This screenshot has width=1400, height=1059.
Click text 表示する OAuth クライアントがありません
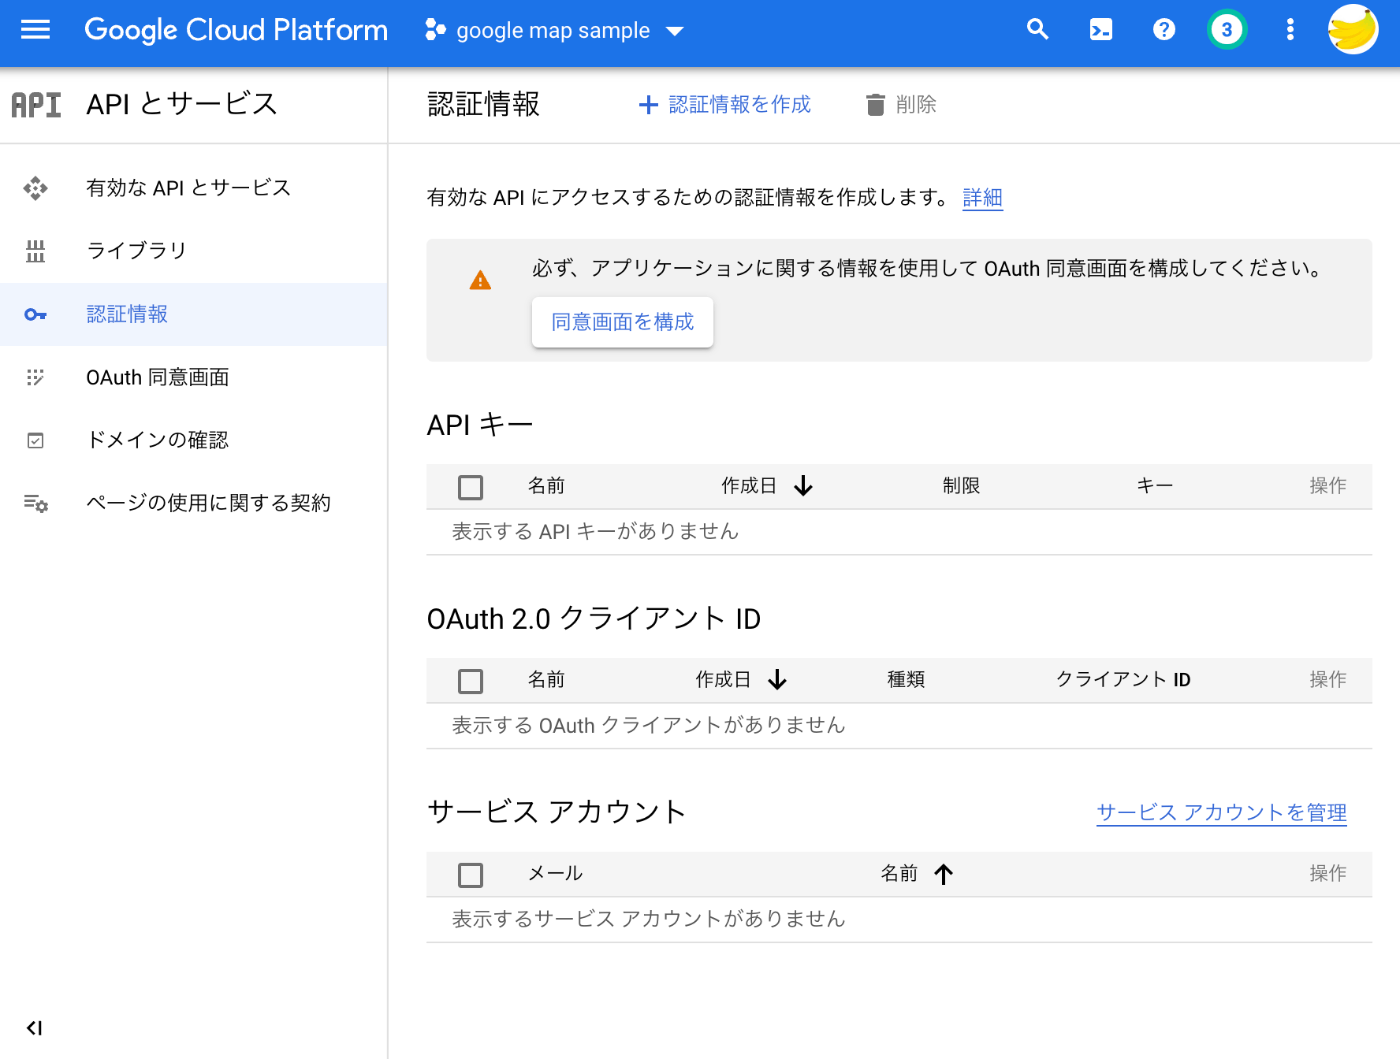click(648, 726)
